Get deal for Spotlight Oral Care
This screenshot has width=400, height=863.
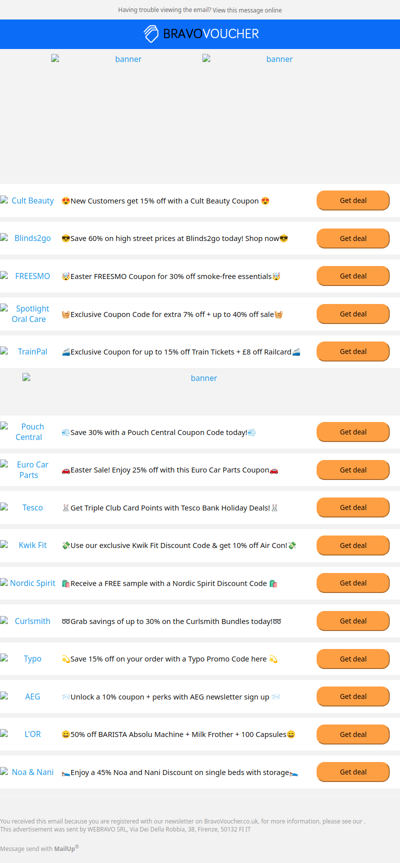[x=353, y=314]
